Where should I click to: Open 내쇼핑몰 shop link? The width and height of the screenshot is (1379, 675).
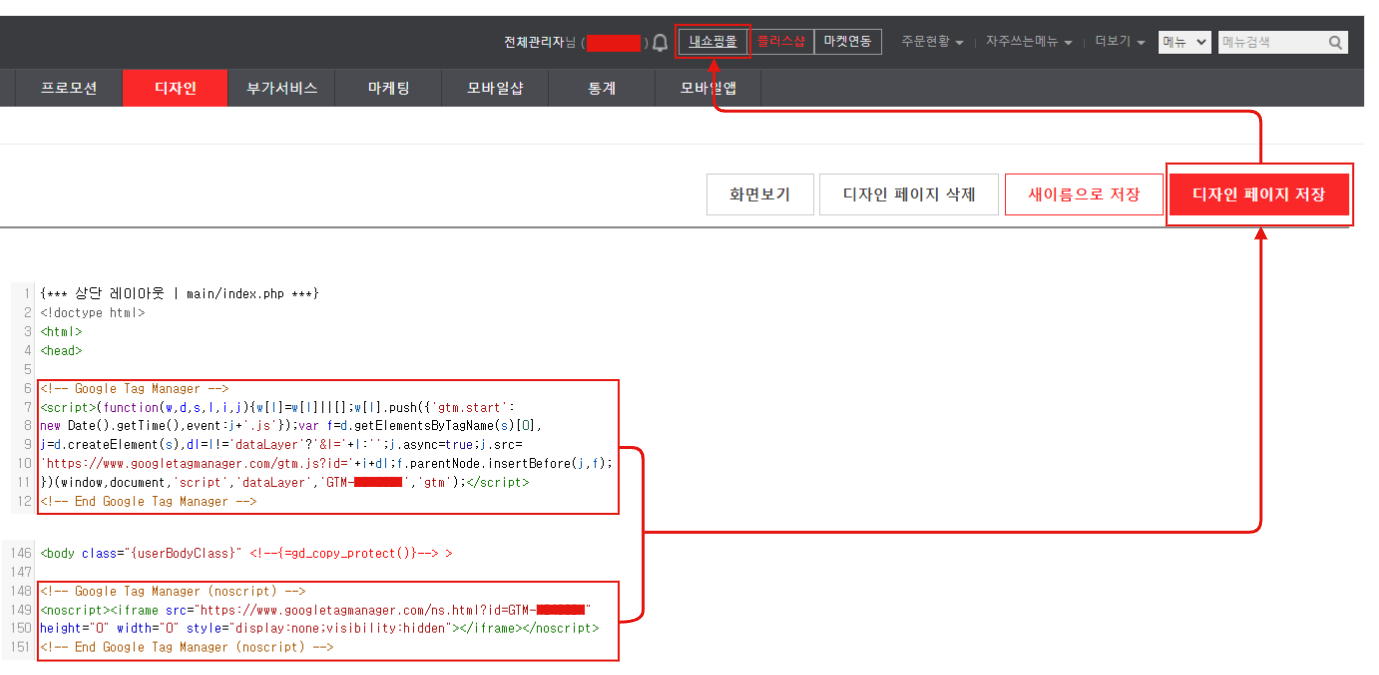click(712, 42)
